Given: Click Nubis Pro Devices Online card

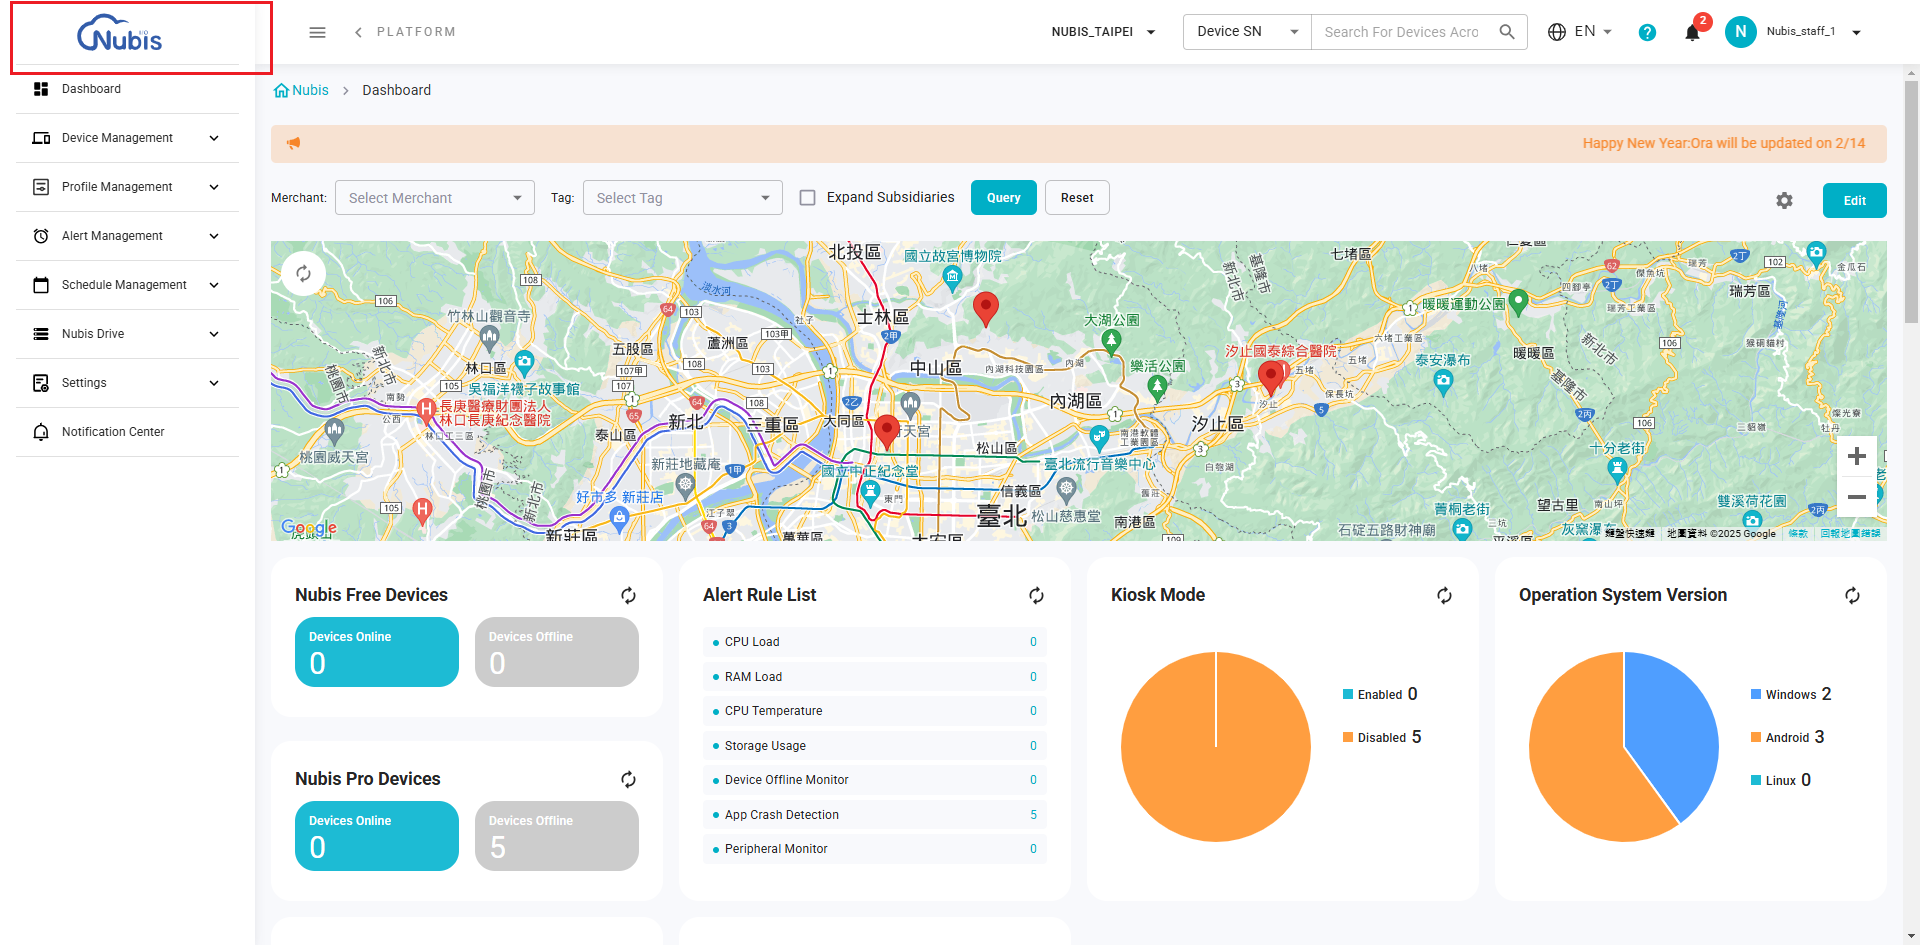Looking at the screenshot, I should (377, 836).
